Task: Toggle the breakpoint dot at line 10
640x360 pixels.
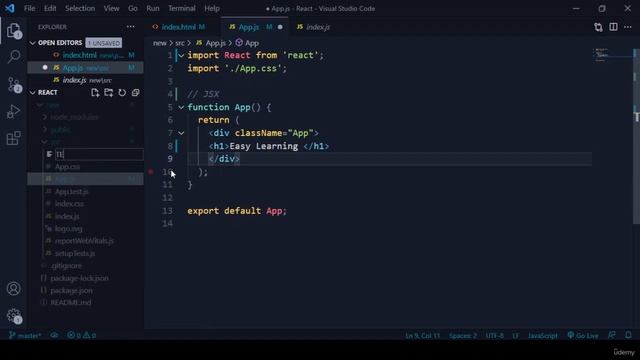Action: pos(151,172)
